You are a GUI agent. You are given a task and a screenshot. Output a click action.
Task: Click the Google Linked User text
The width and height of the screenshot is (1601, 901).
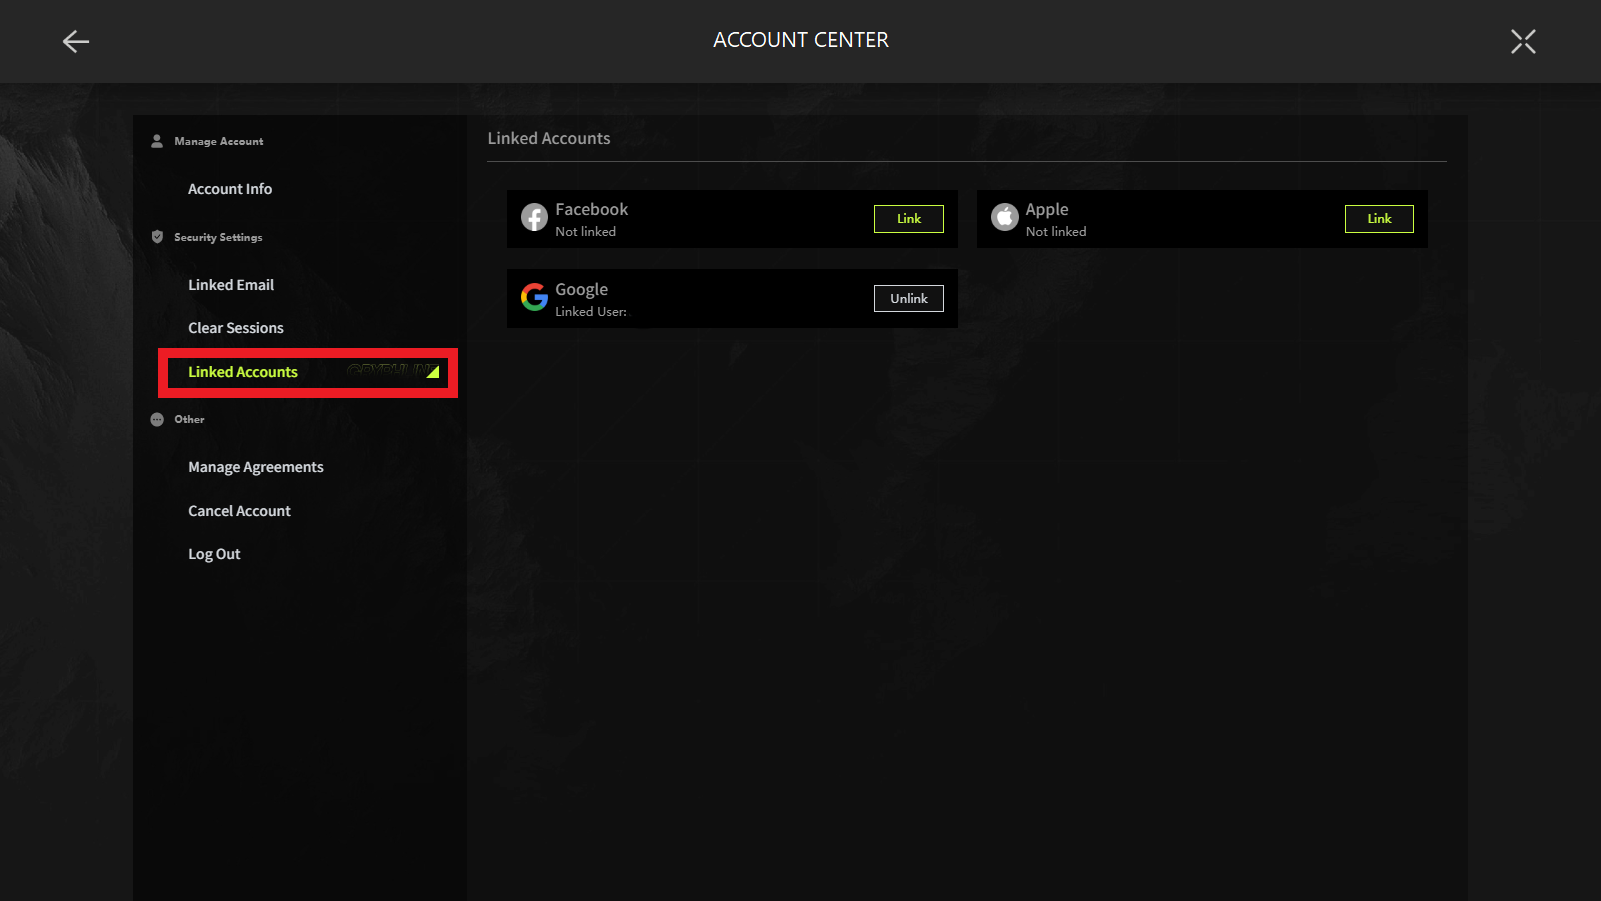point(591,312)
